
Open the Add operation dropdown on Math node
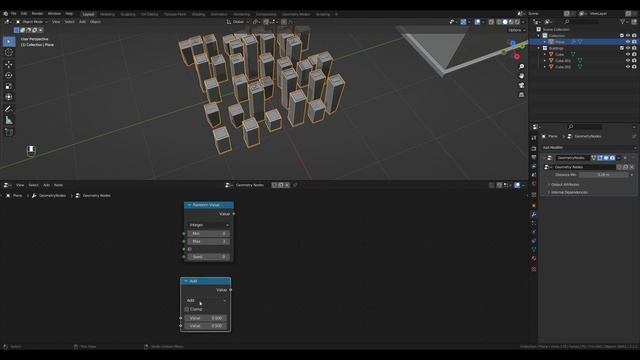pyautogui.click(x=205, y=300)
